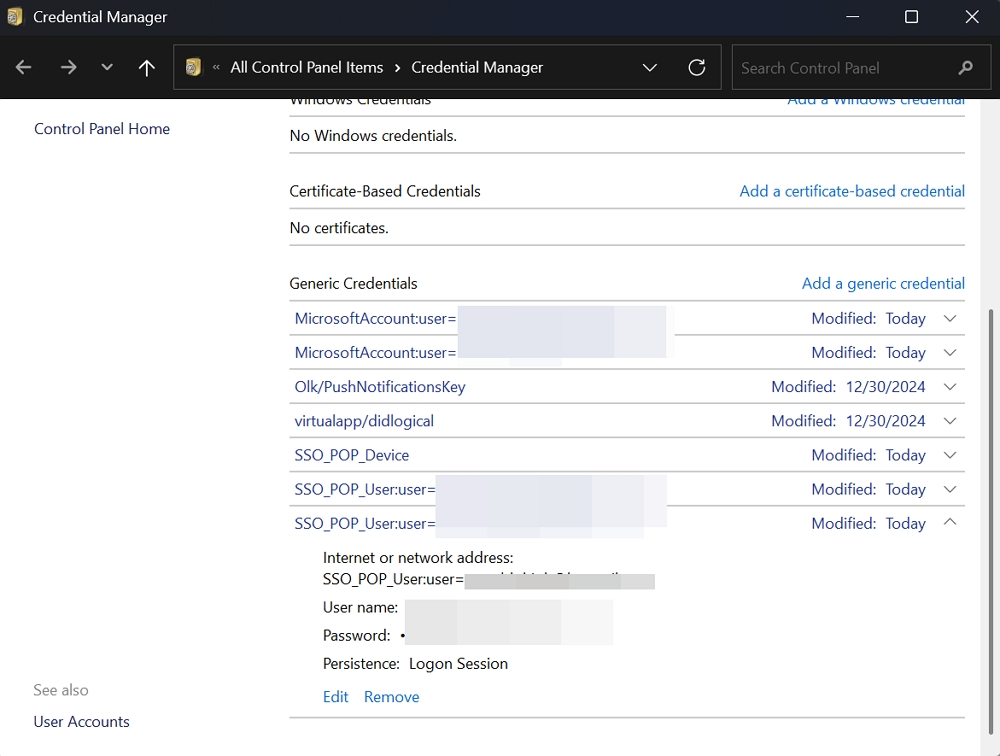
Task: Expand second MicrosoftAccount credential chevron
Action: point(950,353)
